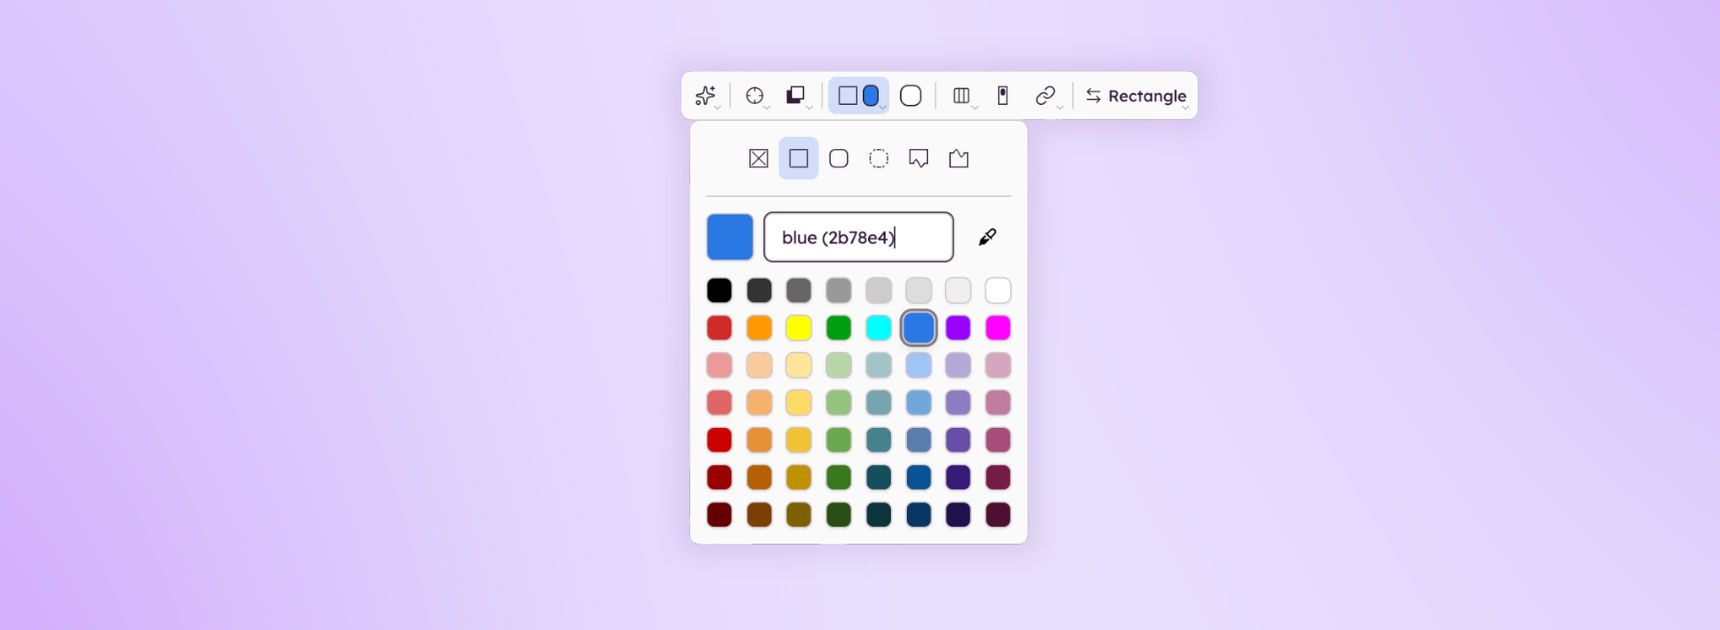Pick the crown-topped shape style
This screenshot has width=1720, height=630.
959,158
